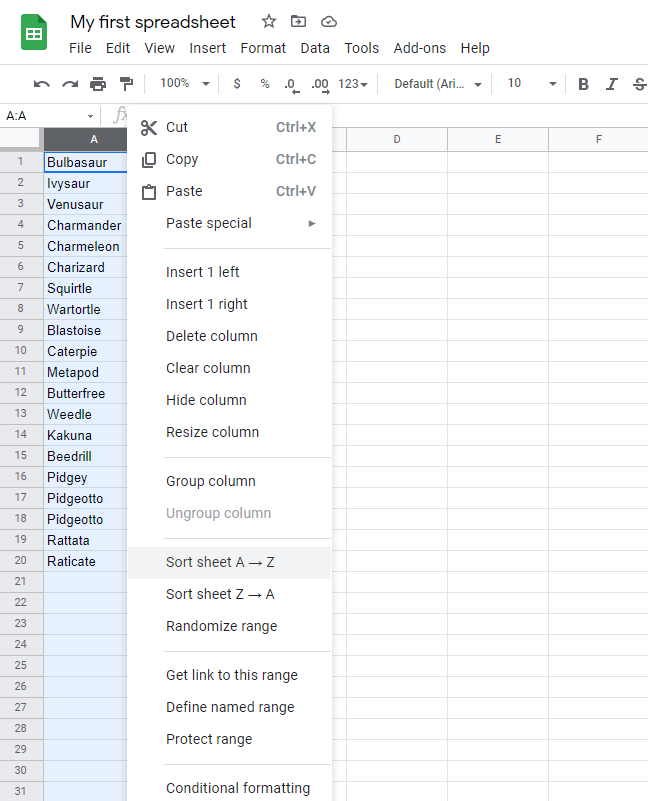The image size is (648, 801).
Task: Click the redo arrow icon
Action: 70,84
